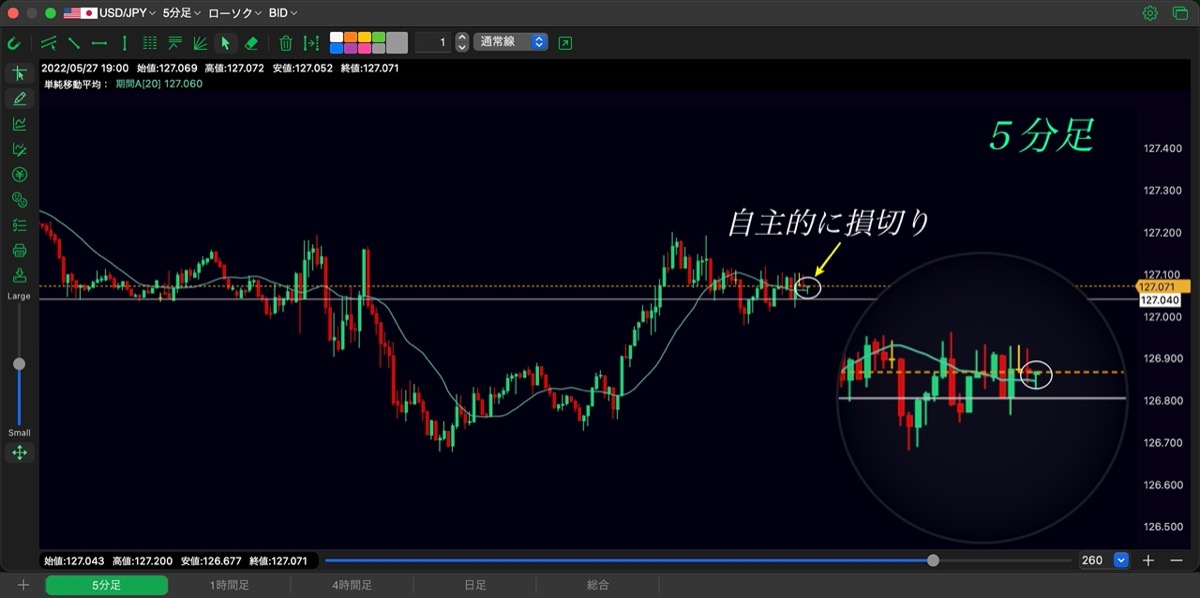Select the vertical line drawing tool

(124, 43)
